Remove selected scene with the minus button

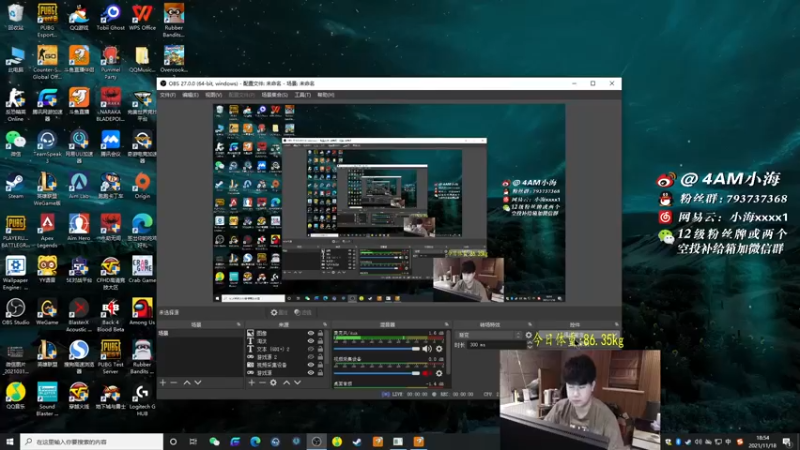tap(173, 383)
